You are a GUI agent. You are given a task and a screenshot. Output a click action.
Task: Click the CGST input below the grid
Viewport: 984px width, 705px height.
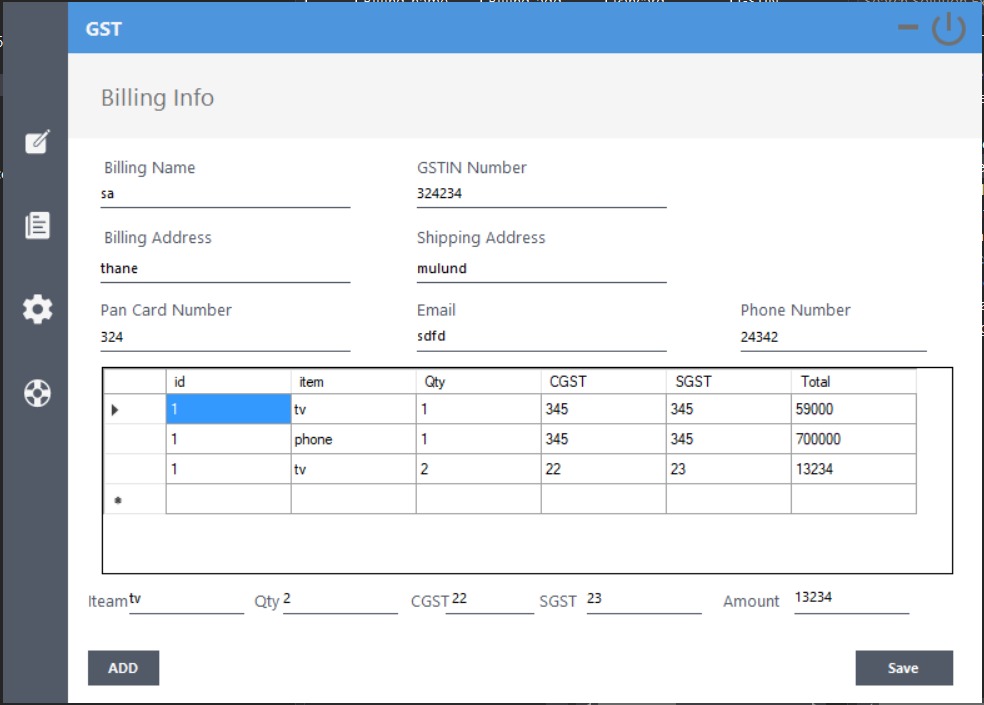[x=489, y=600]
